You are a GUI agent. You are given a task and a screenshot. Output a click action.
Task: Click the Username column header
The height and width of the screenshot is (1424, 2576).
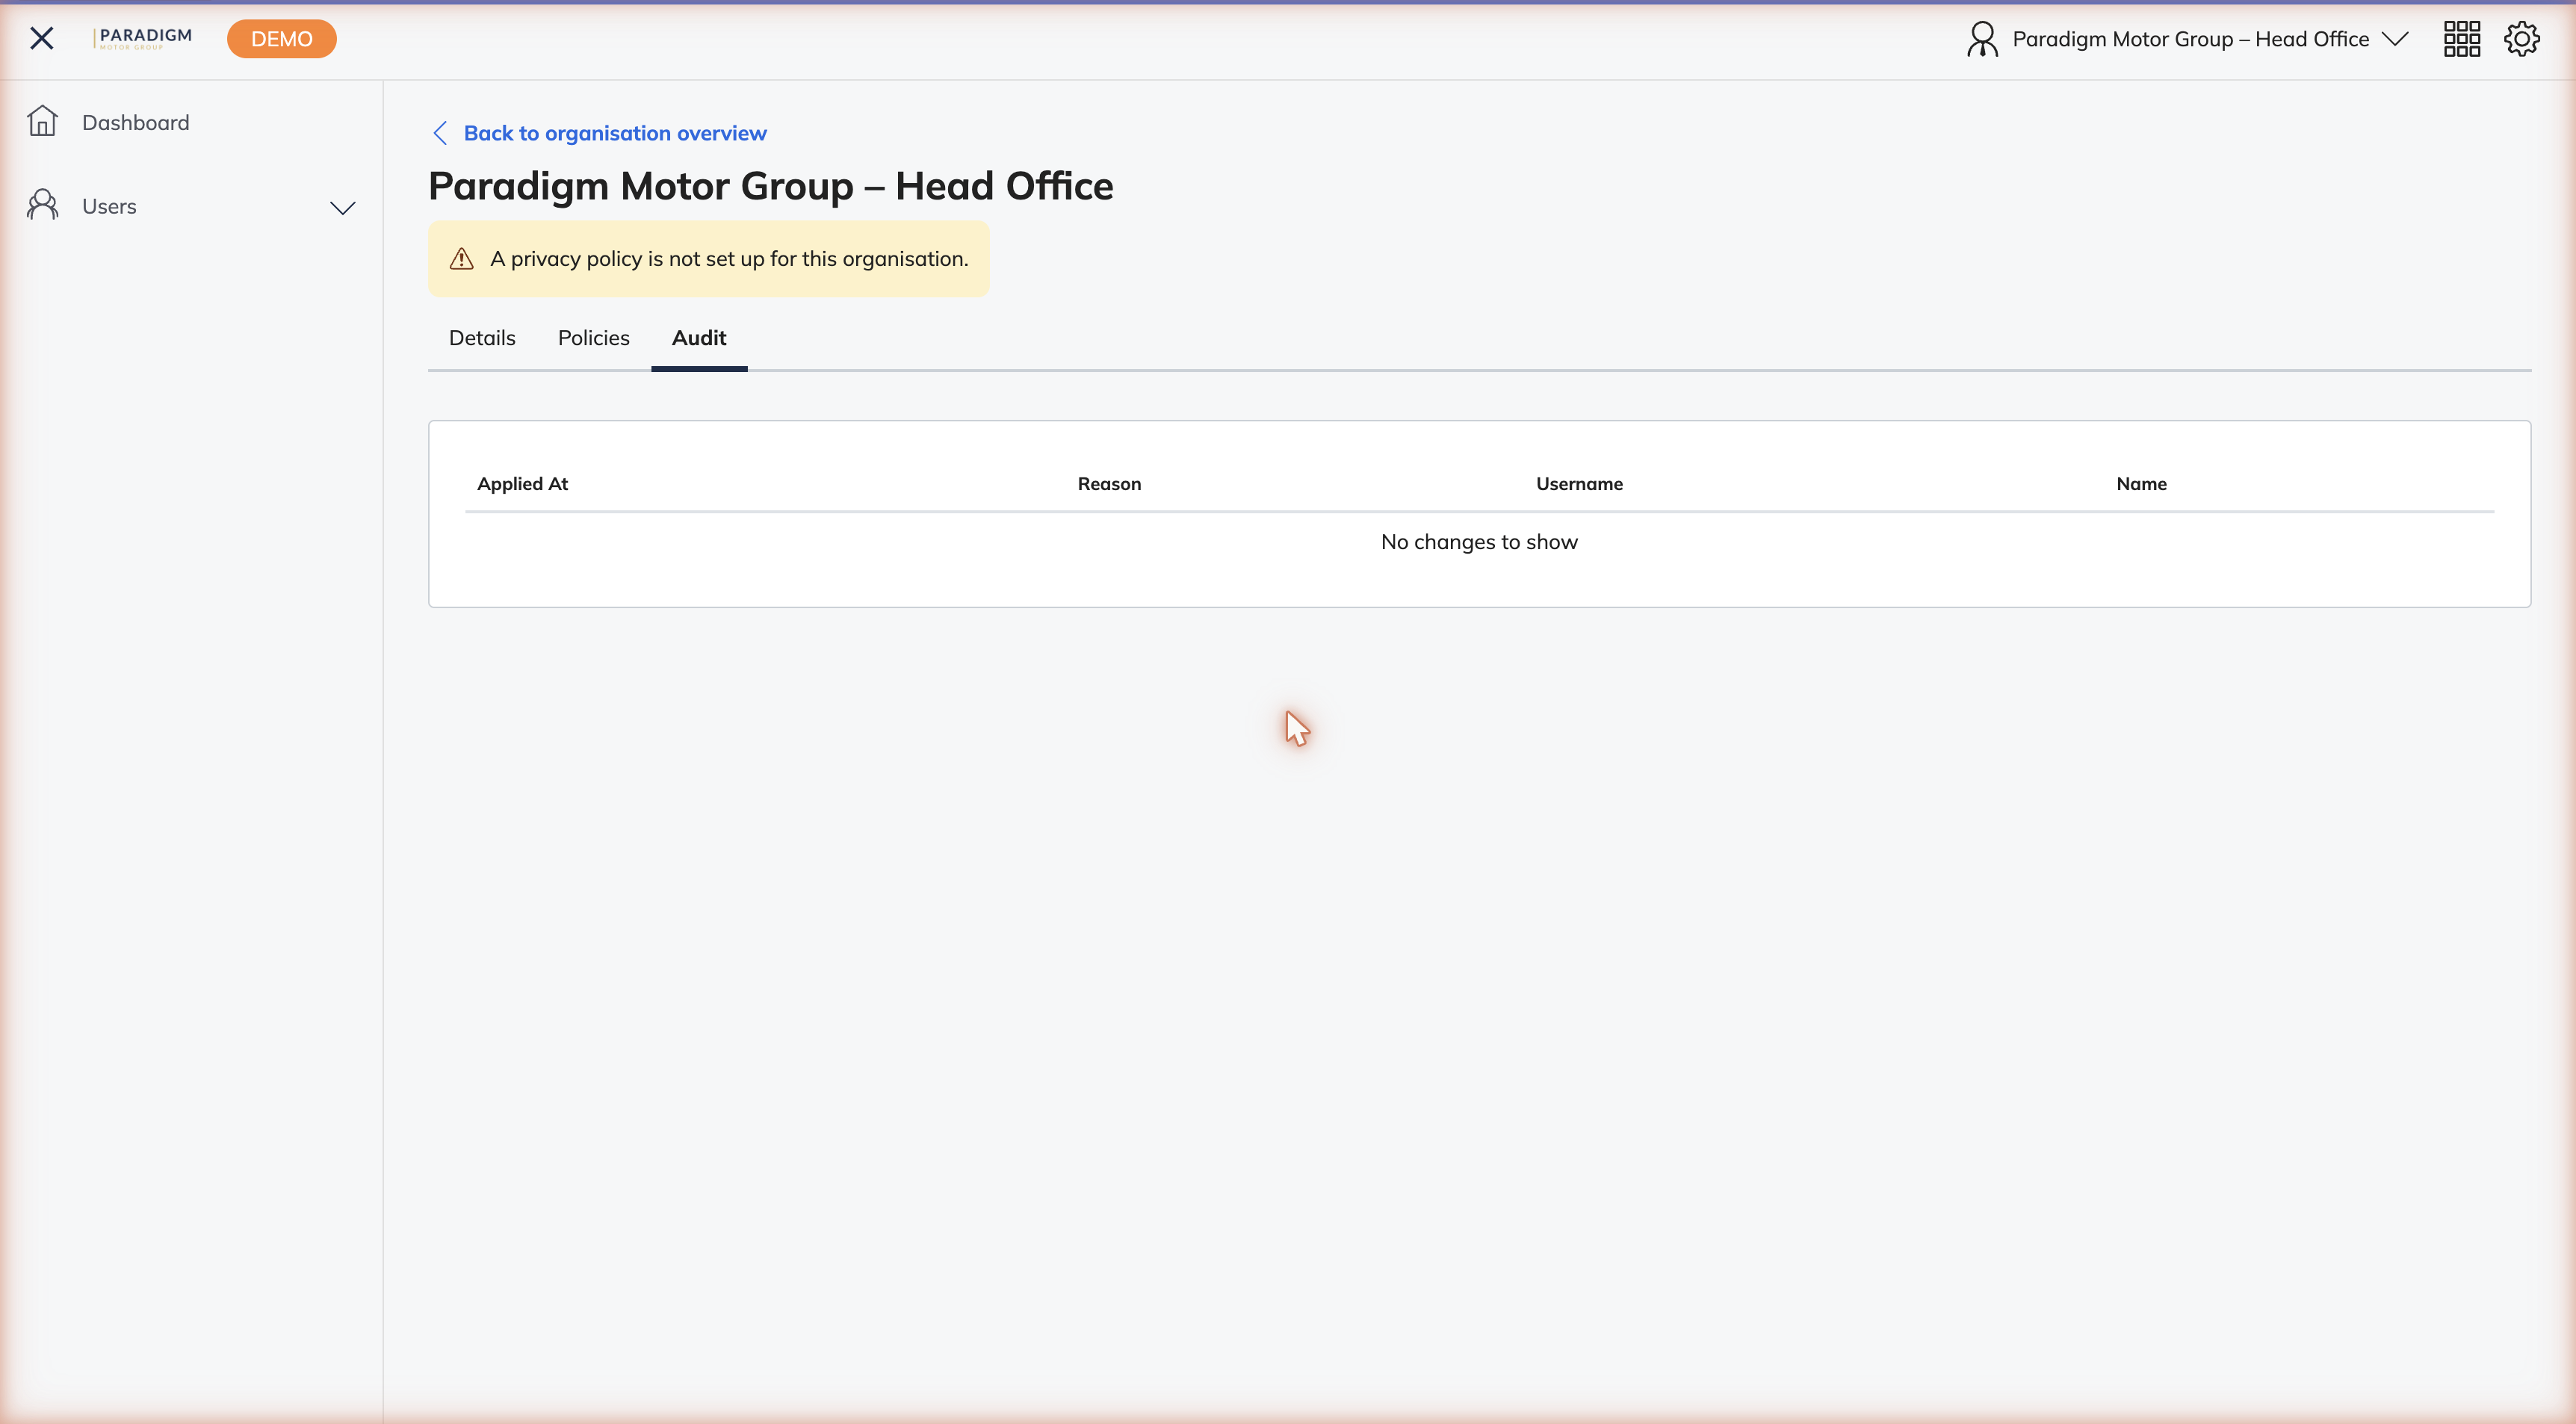(x=1579, y=484)
